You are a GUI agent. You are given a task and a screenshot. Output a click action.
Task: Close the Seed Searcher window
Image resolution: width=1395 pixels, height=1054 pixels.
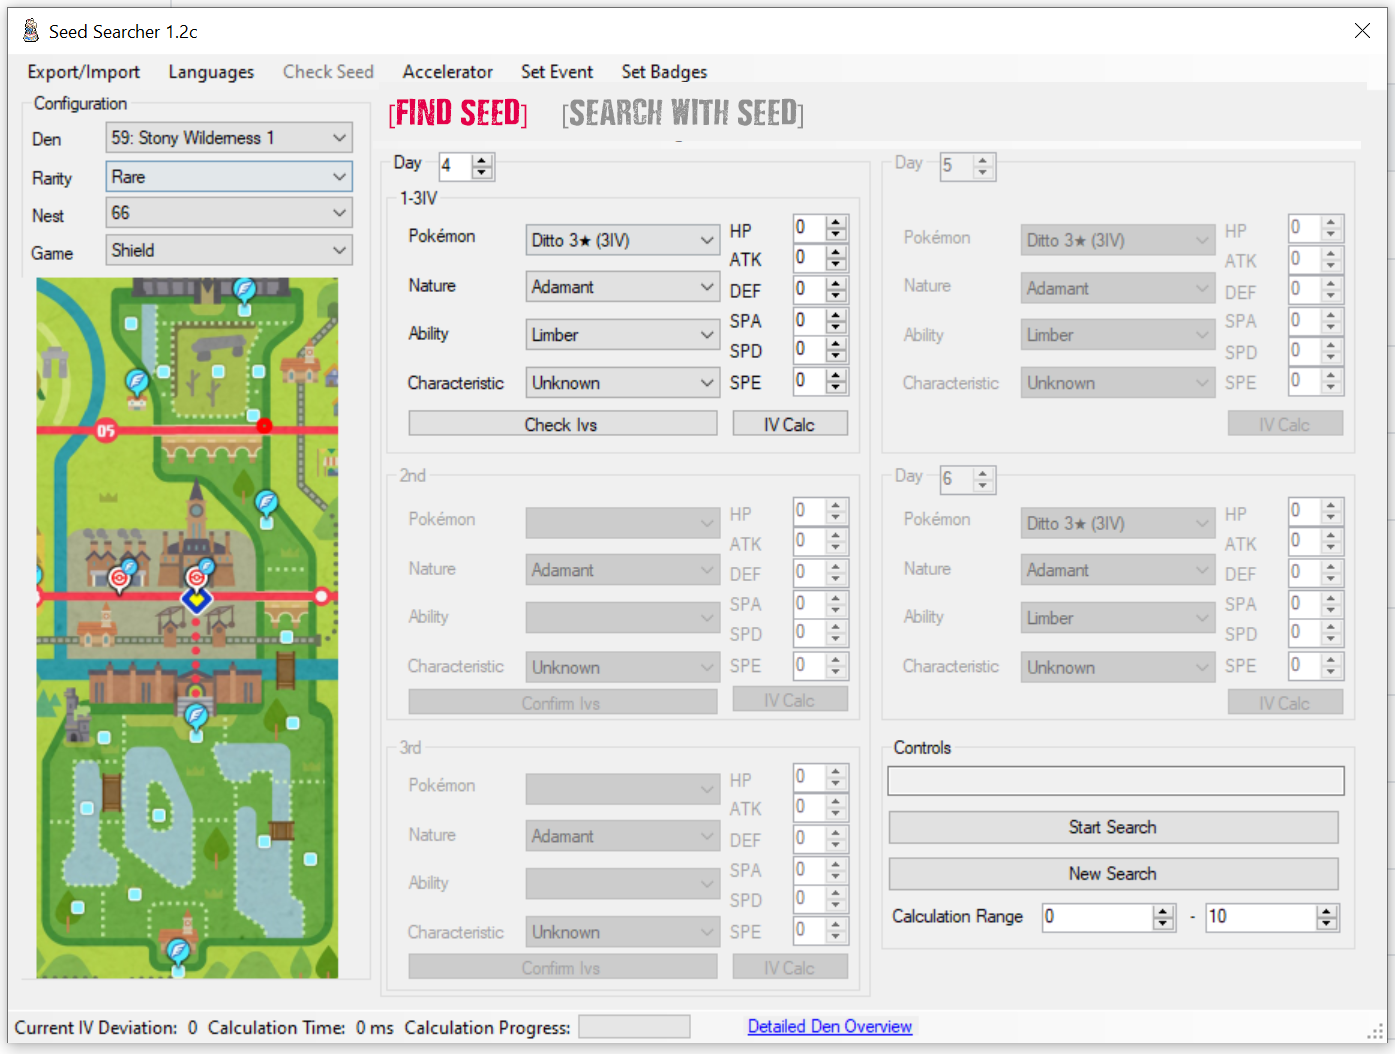tap(1362, 31)
